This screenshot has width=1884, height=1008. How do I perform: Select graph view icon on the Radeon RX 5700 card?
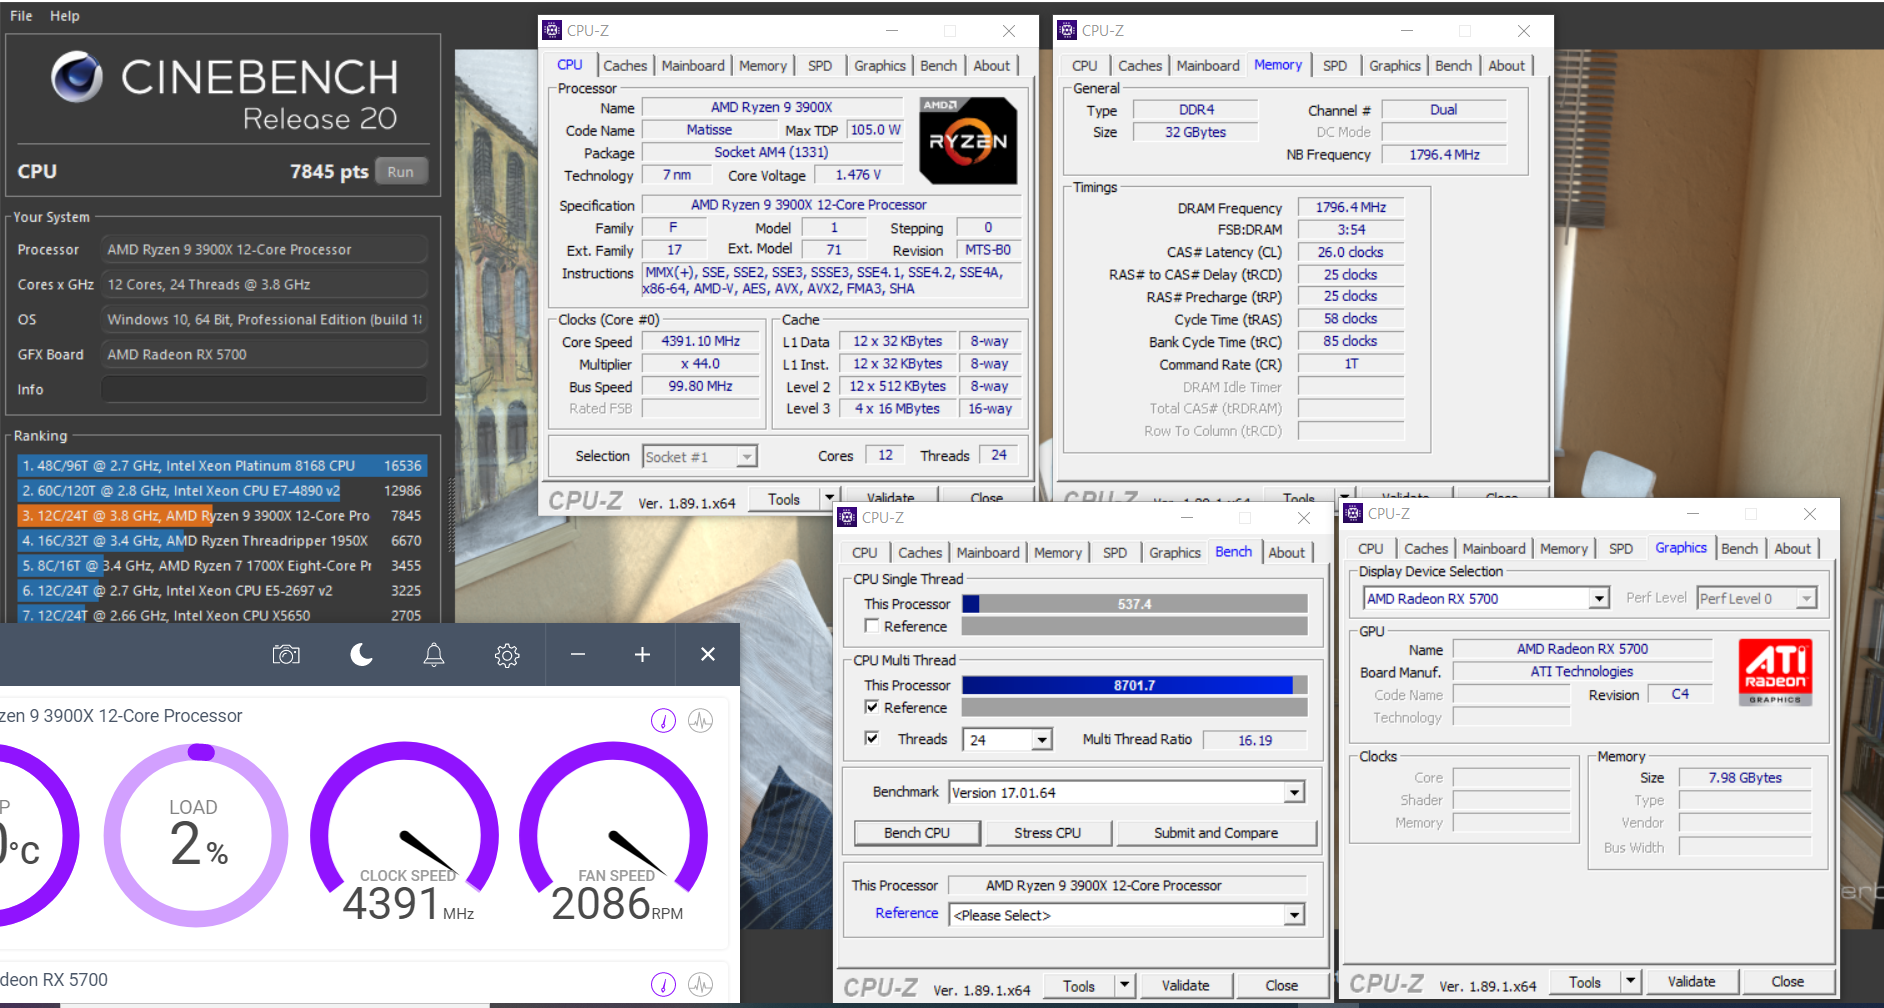701,984
